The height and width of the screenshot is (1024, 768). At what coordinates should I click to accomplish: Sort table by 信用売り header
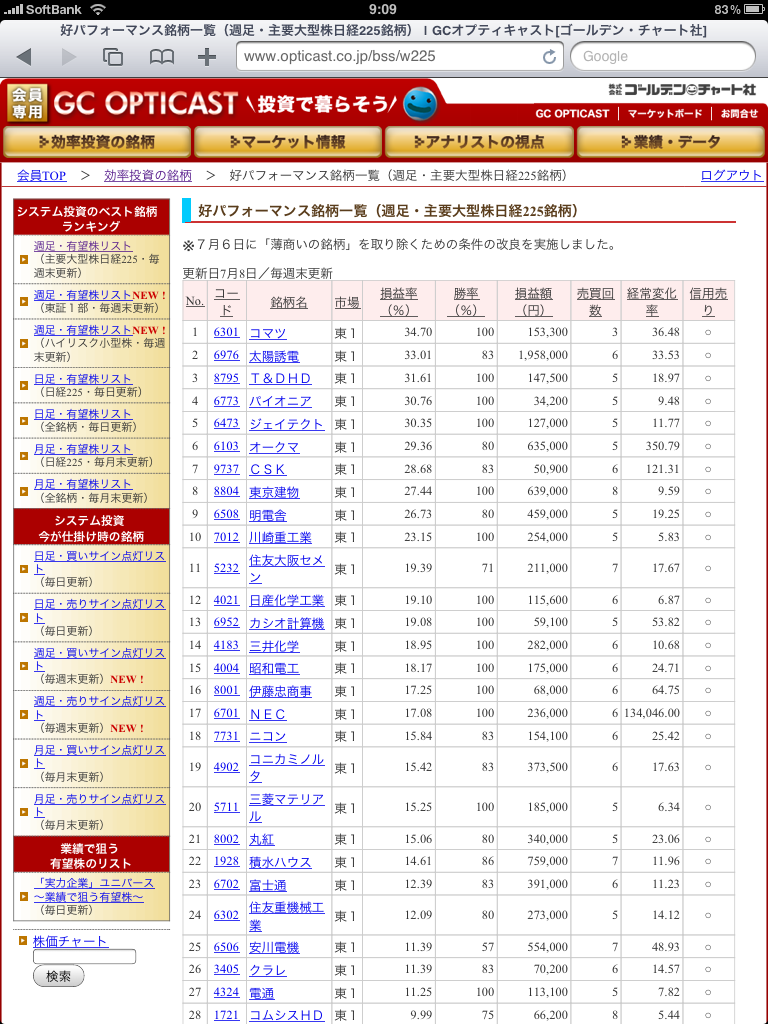708,302
